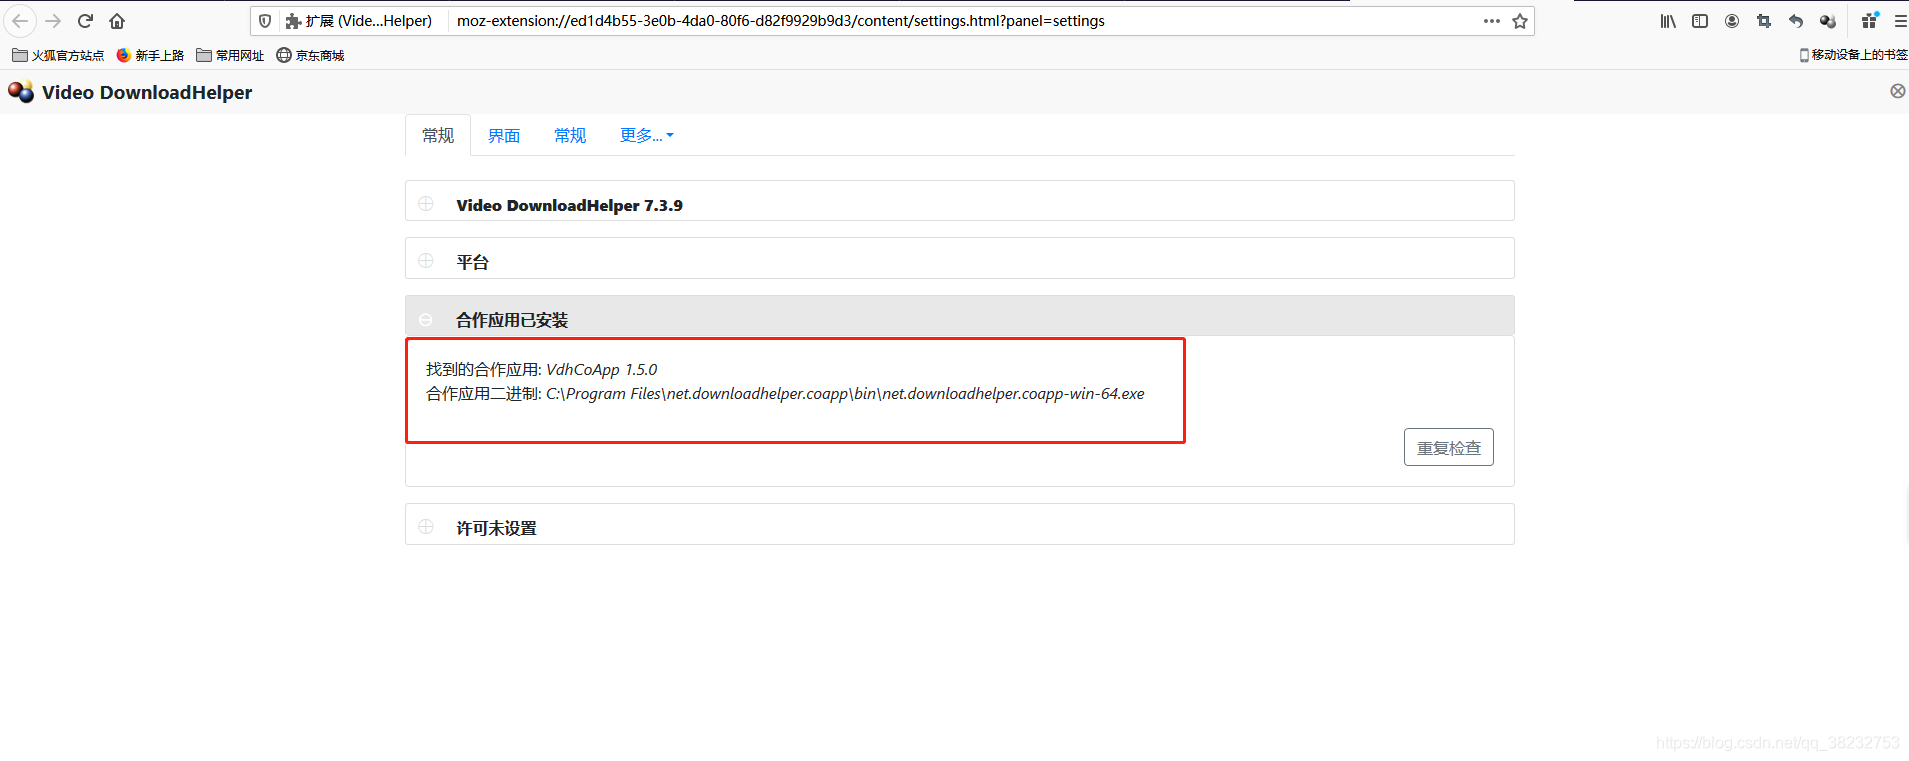Open the 新手上路 bookmark
1909x761 pixels.
[x=150, y=55]
